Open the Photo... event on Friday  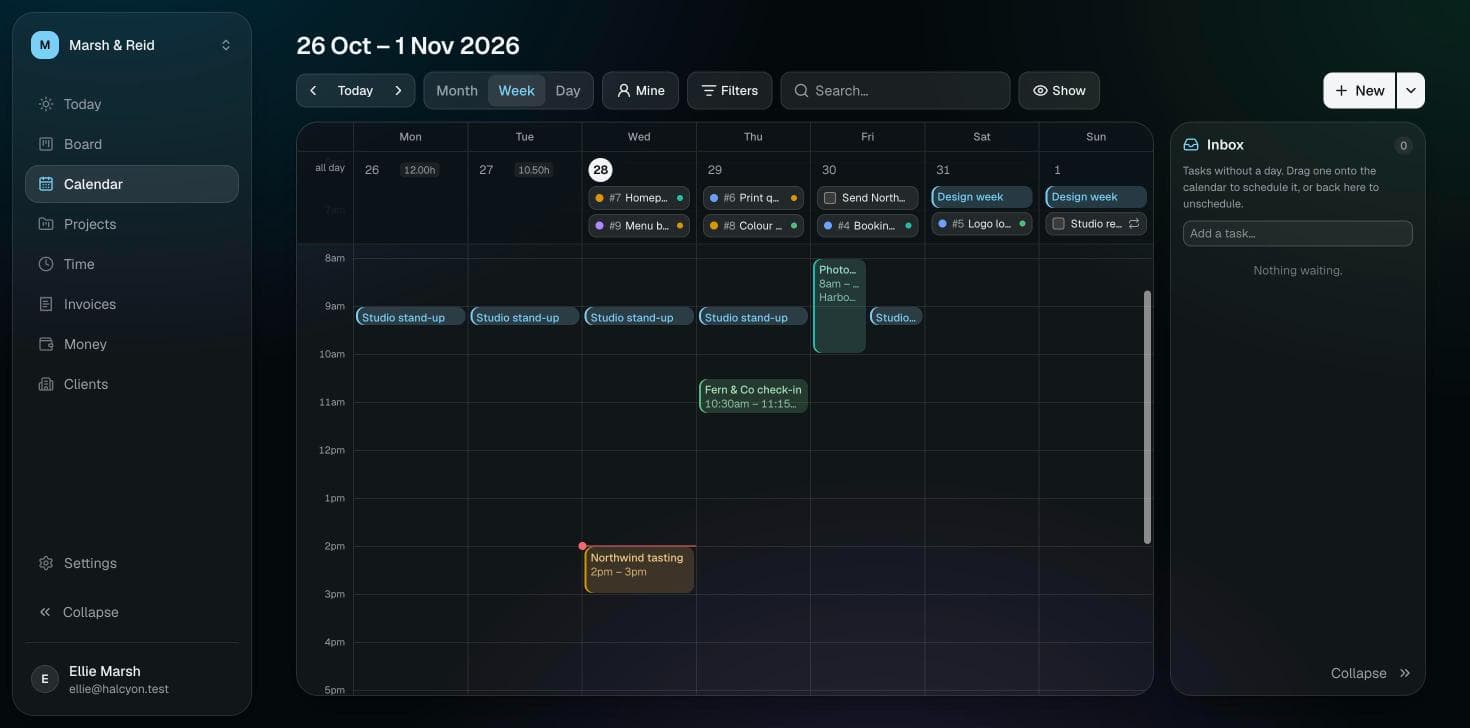[839, 306]
